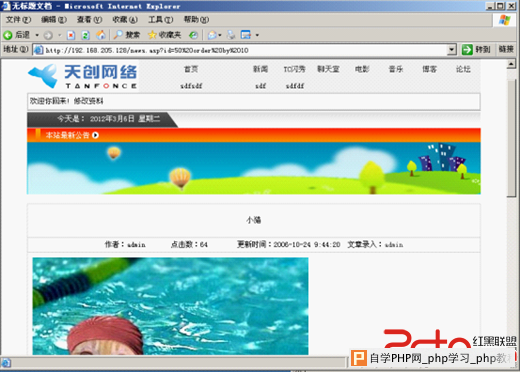Print the page using the printer icon

point(231,35)
